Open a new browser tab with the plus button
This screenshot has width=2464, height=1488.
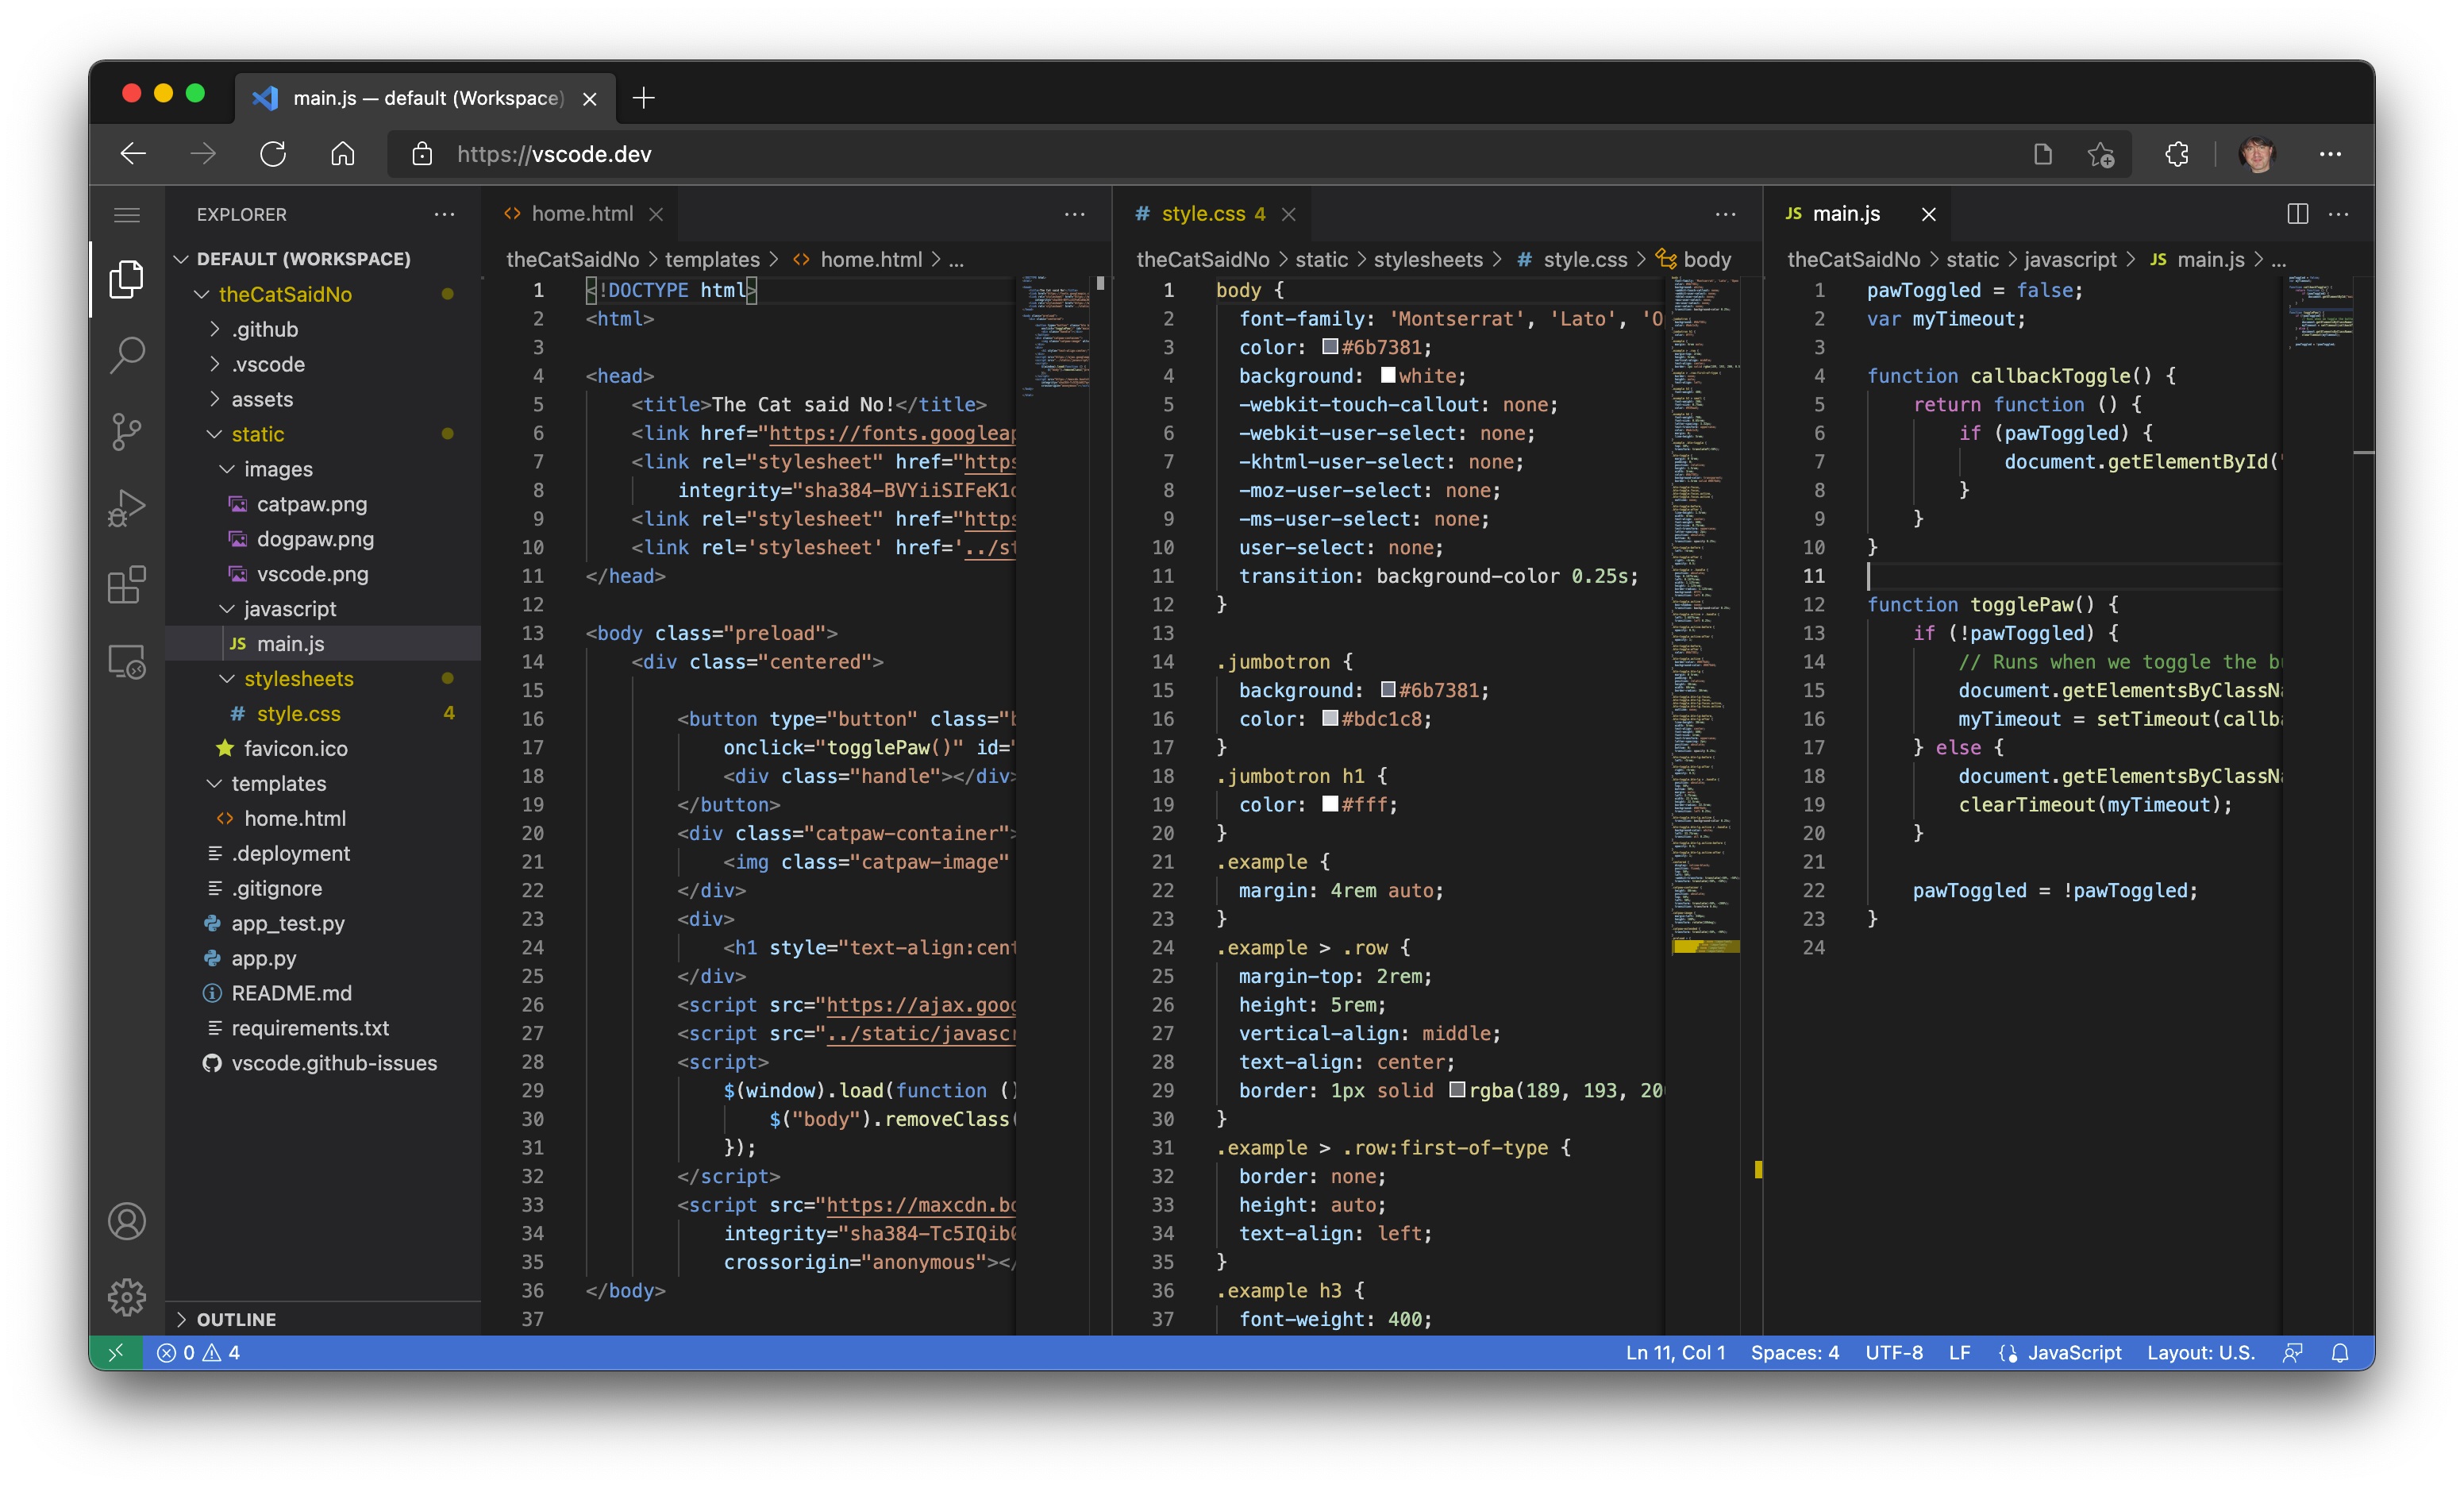644,97
